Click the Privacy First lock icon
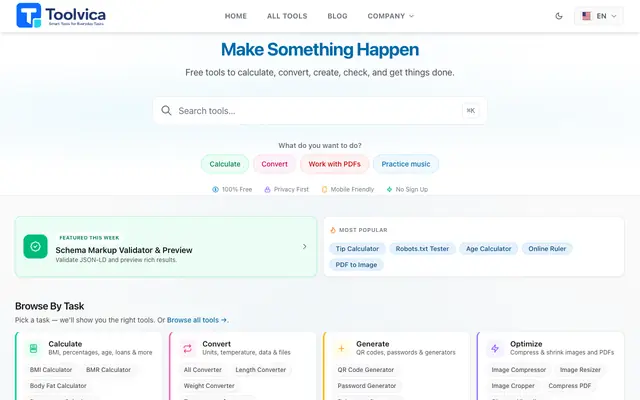This screenshot has width=640, height=400. point(267,189)
